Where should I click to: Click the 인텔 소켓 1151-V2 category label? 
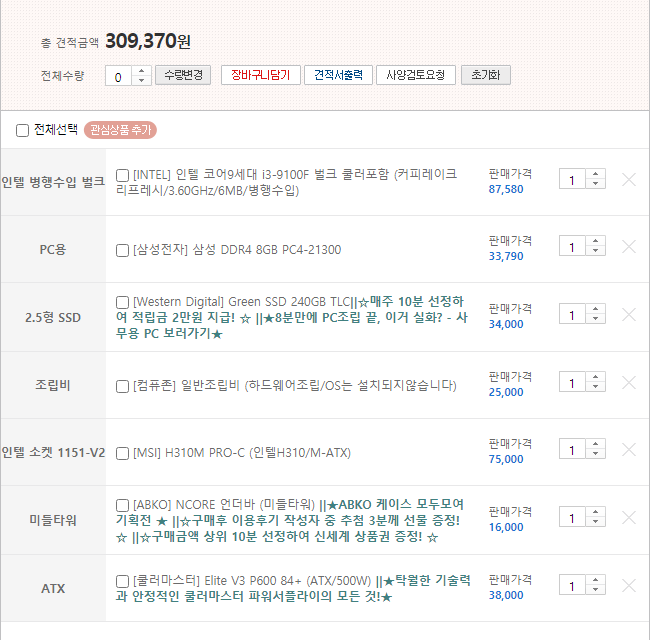53,453
